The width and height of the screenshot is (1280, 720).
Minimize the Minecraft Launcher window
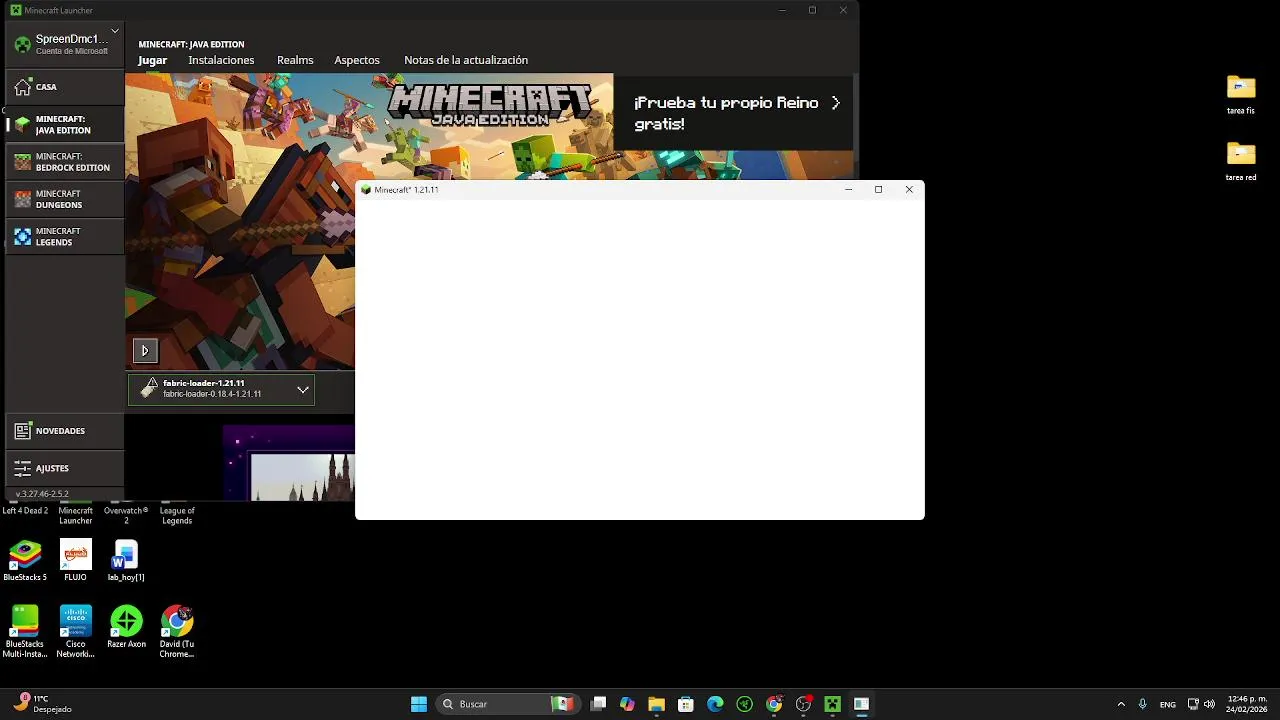[781, 10]
